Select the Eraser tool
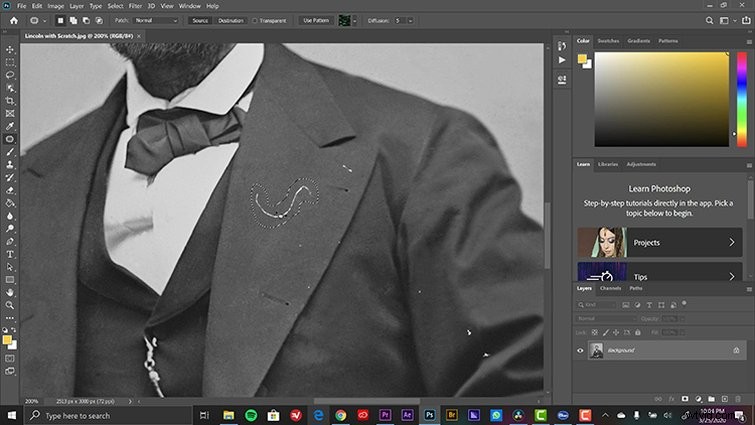The image size is (755, 425). 10,190
